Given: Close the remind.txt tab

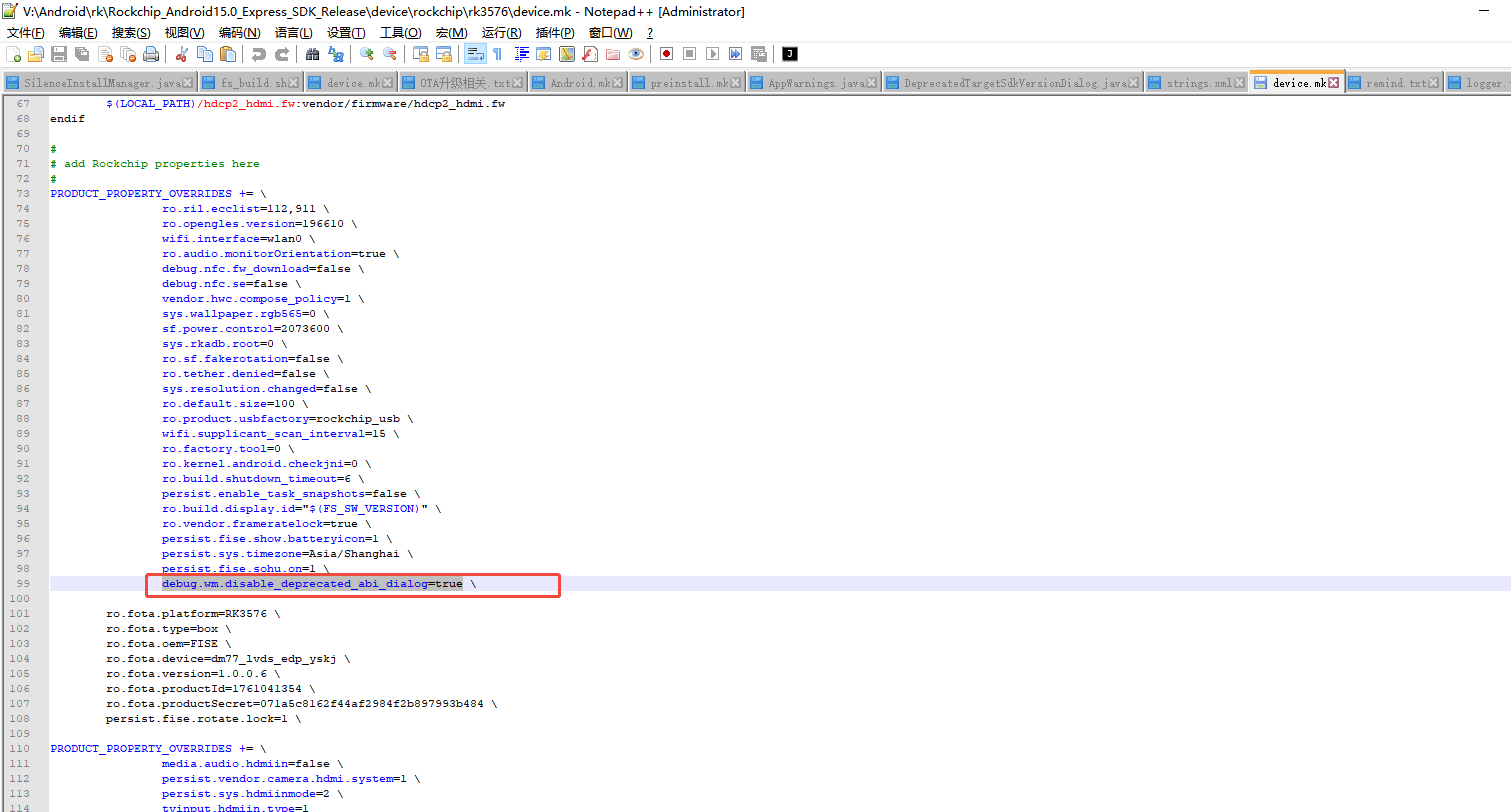Looking at the screenshot, I should (1435, 83).
